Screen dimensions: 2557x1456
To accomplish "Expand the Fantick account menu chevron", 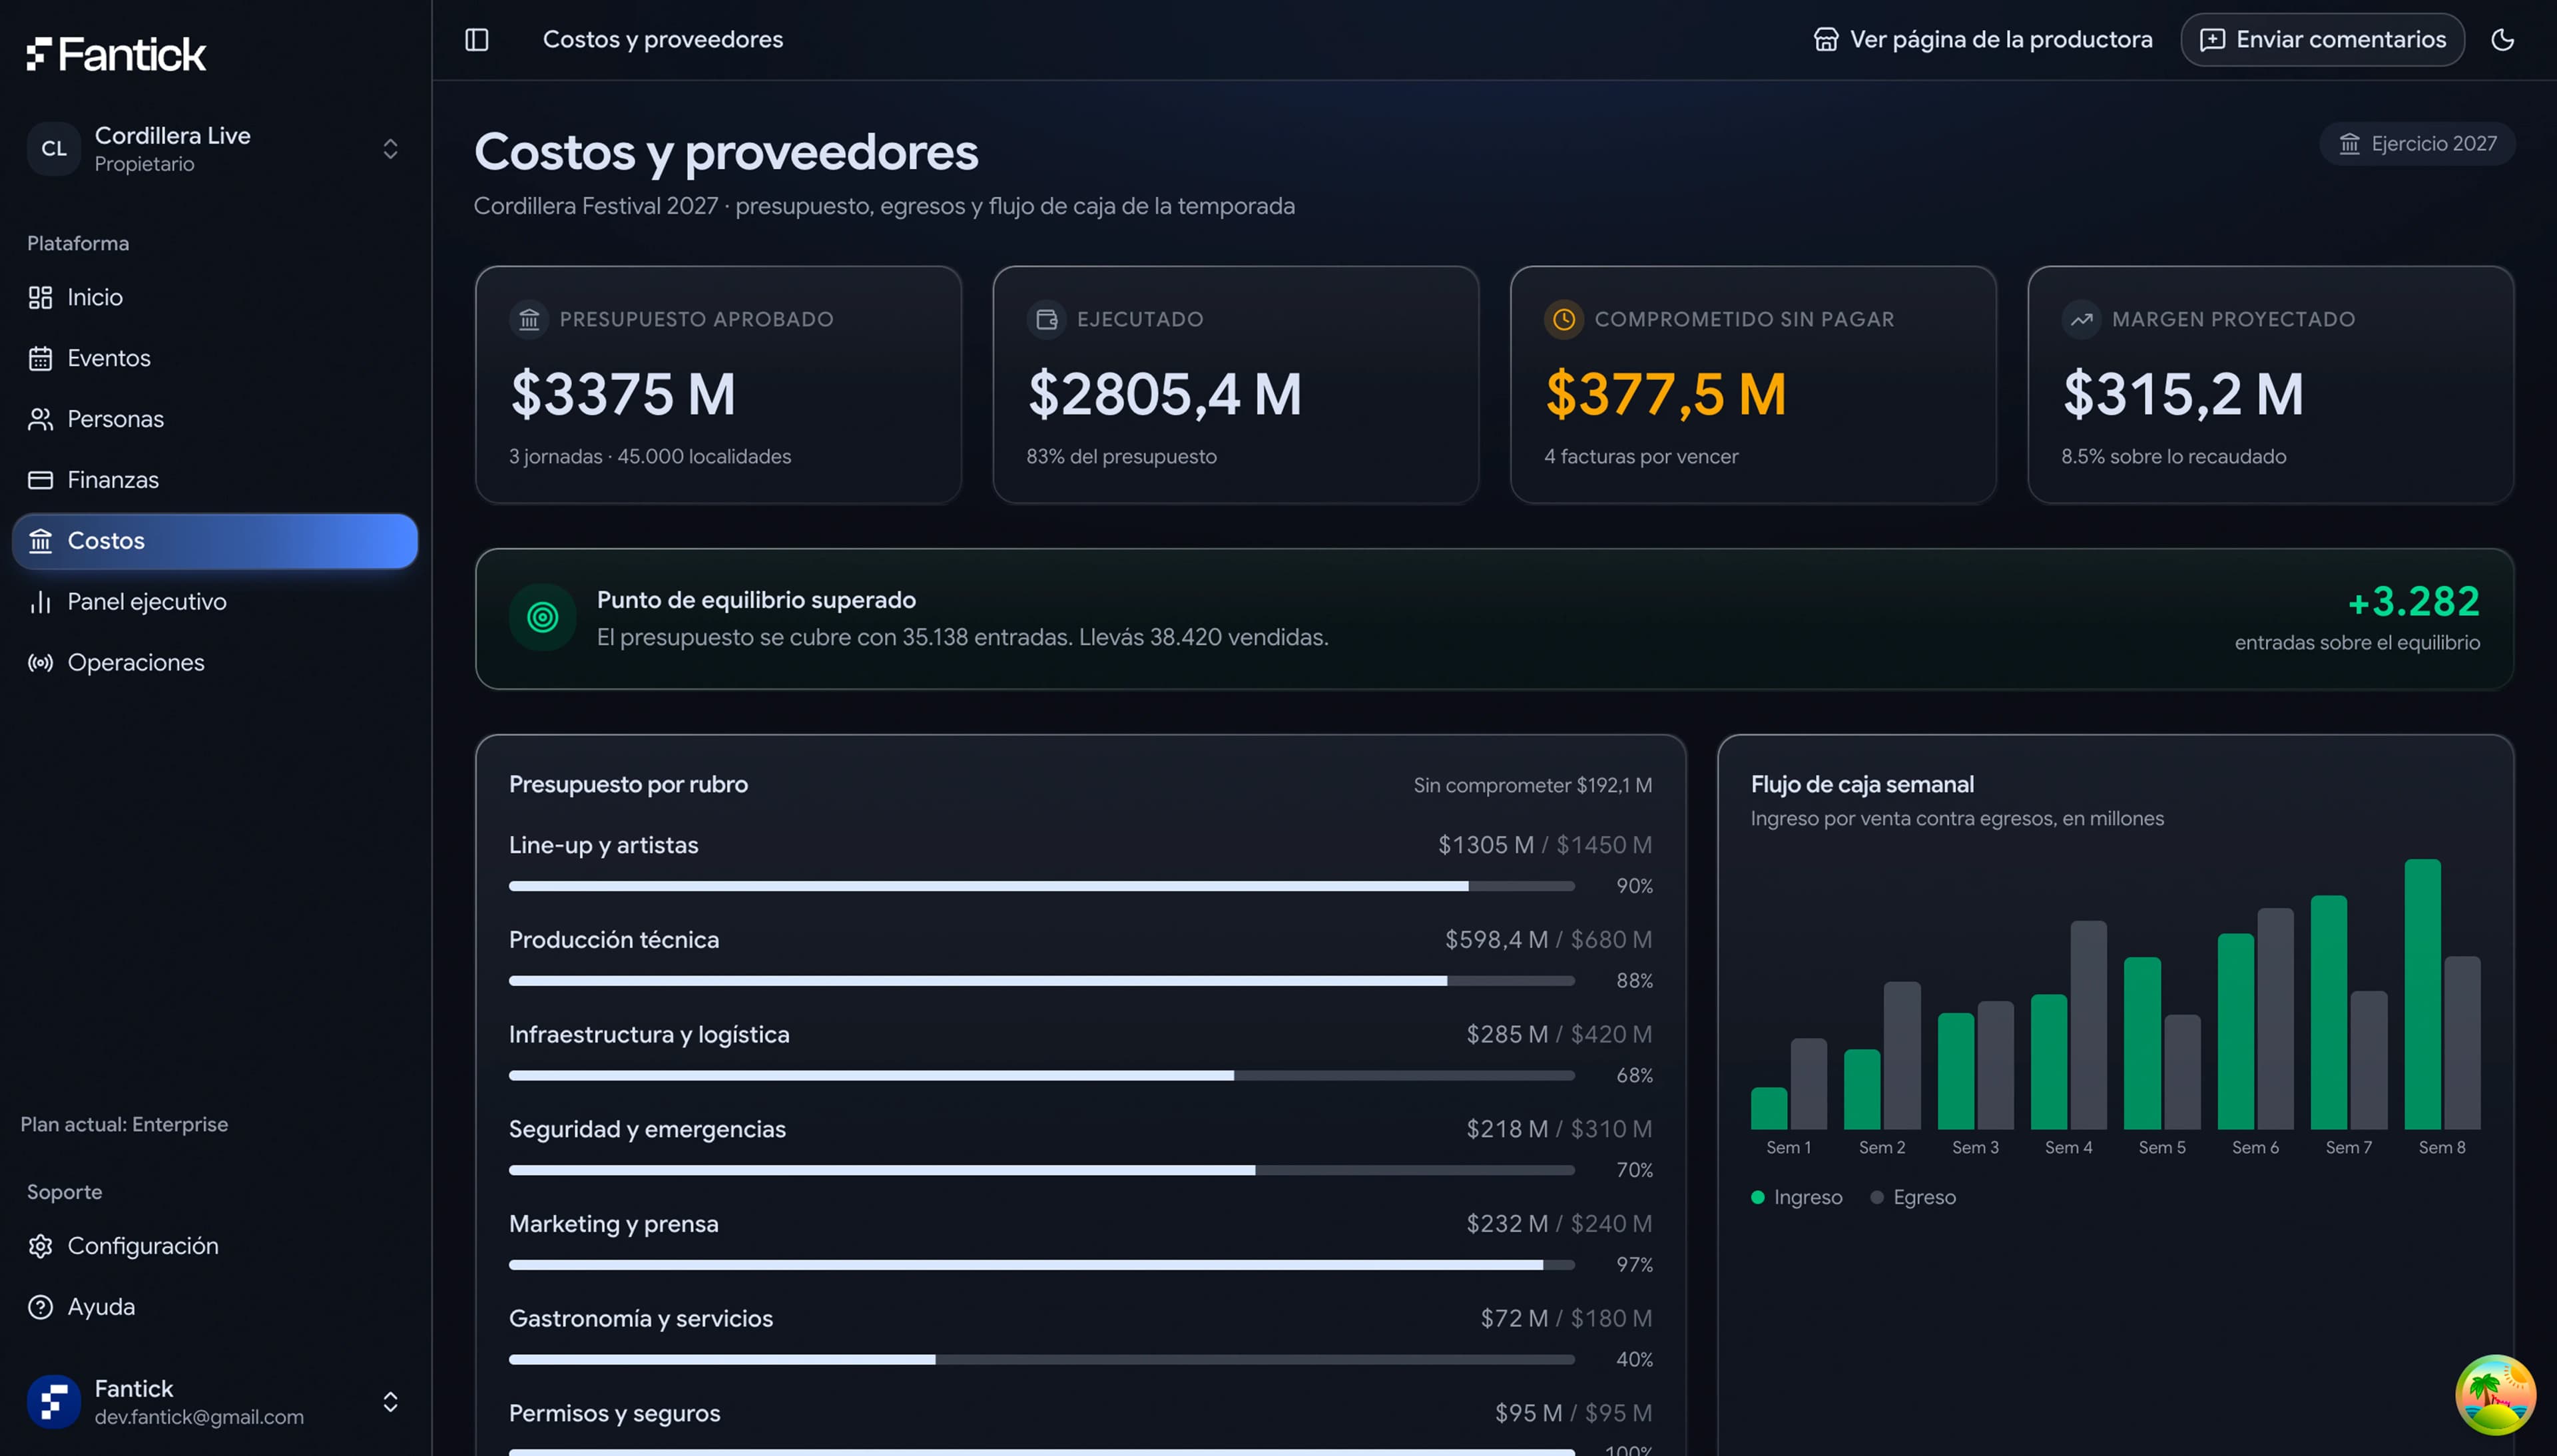I will pos(391,1402).
